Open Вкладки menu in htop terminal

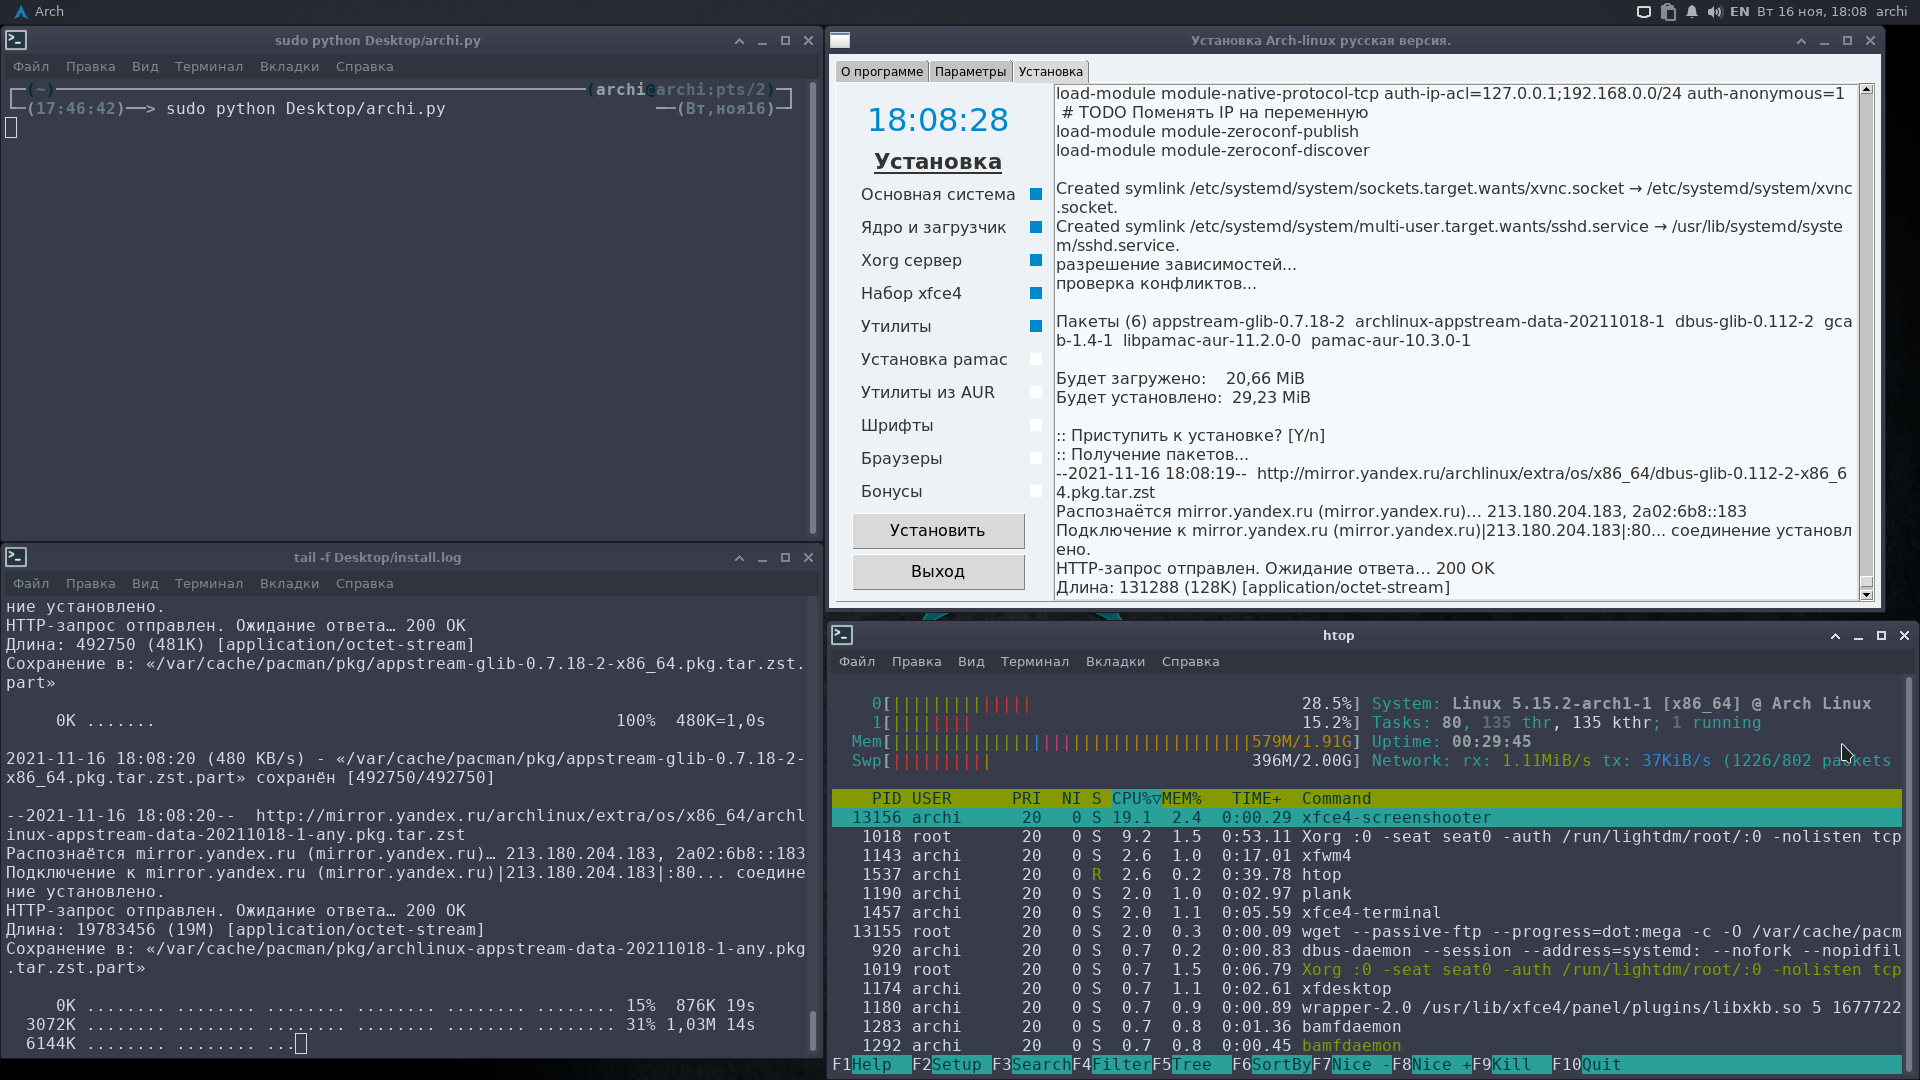coord(1115,662)
